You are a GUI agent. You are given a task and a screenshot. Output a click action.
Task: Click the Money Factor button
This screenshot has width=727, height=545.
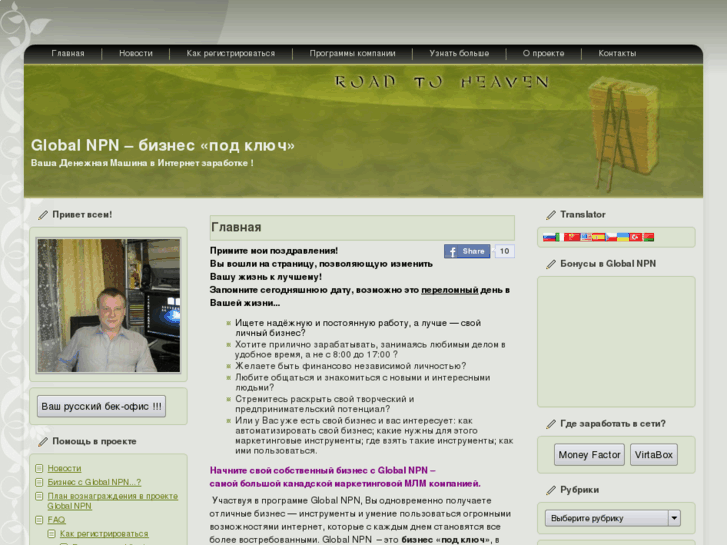(589, 455)
